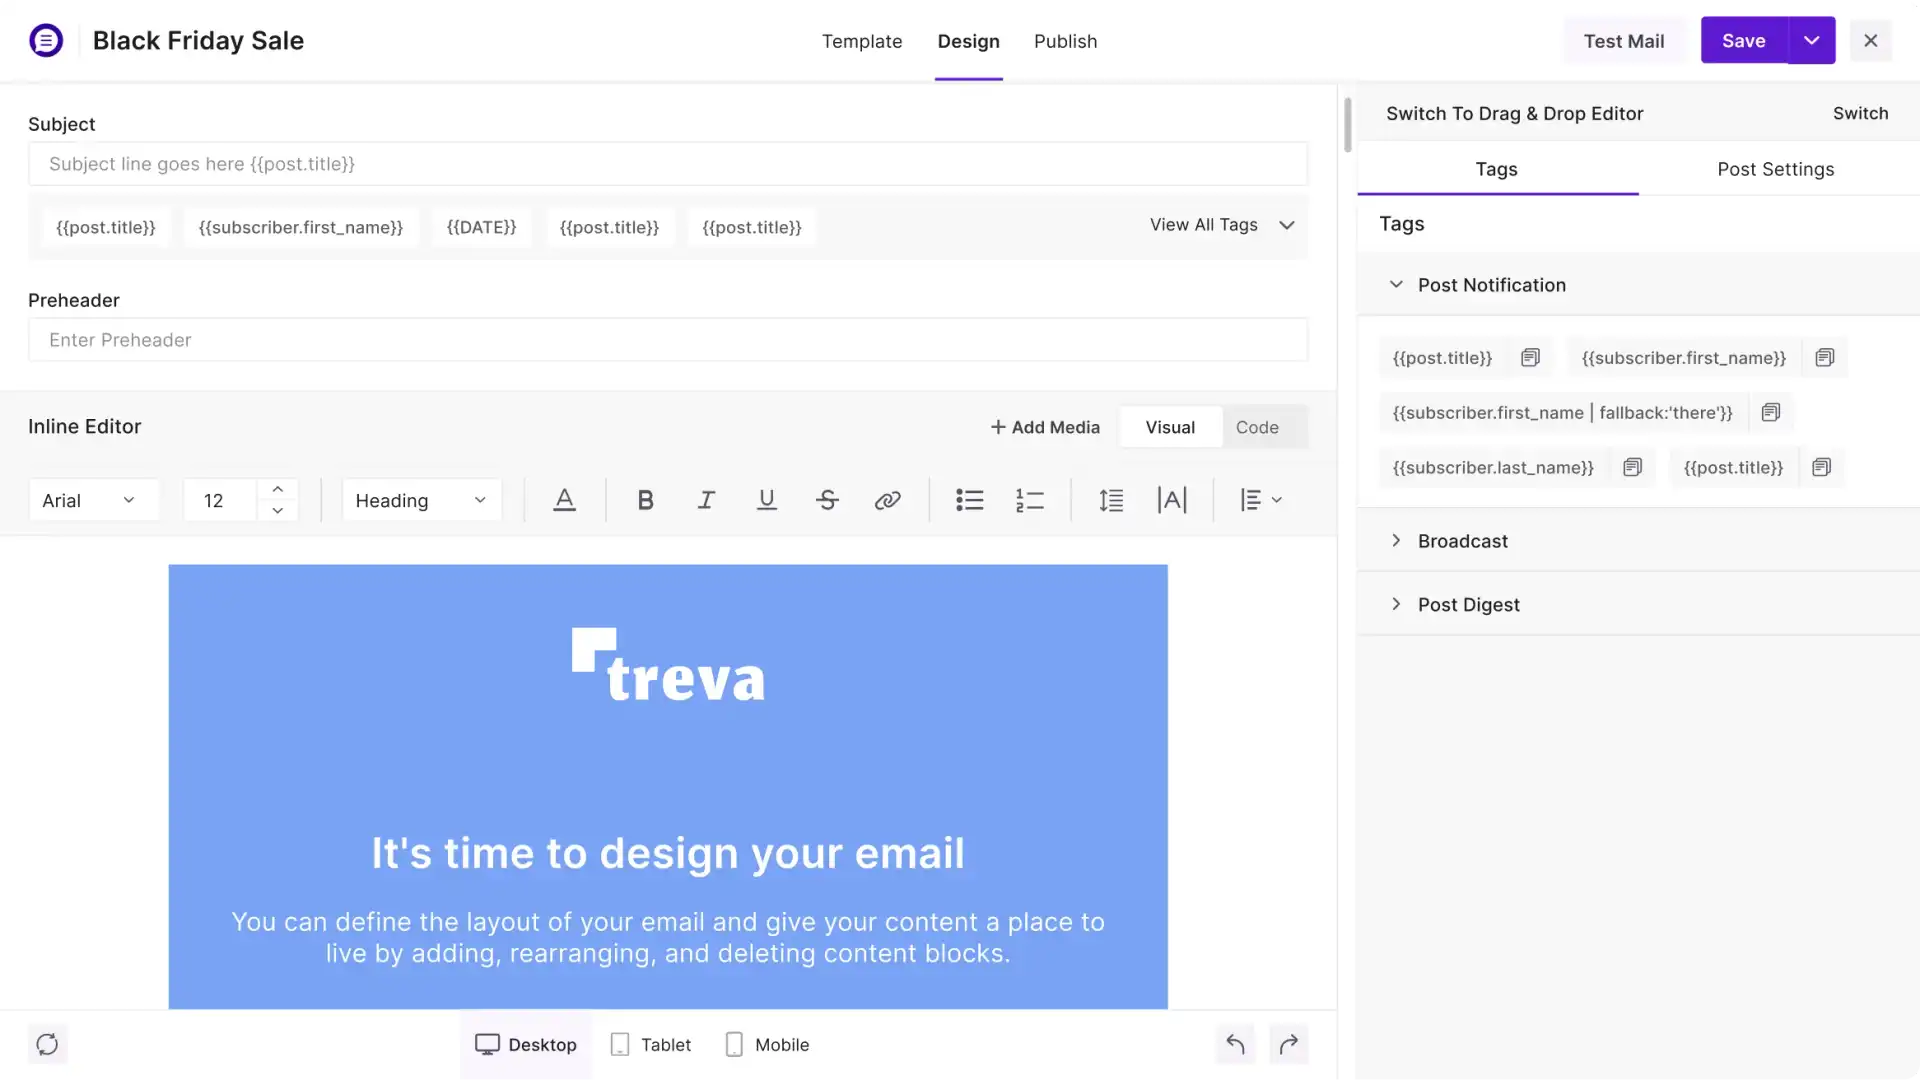Viewport: 1920px width, 1080px height.
Task: Undo the last change
Action: pyautogui.click(x=1235, y=1045)
